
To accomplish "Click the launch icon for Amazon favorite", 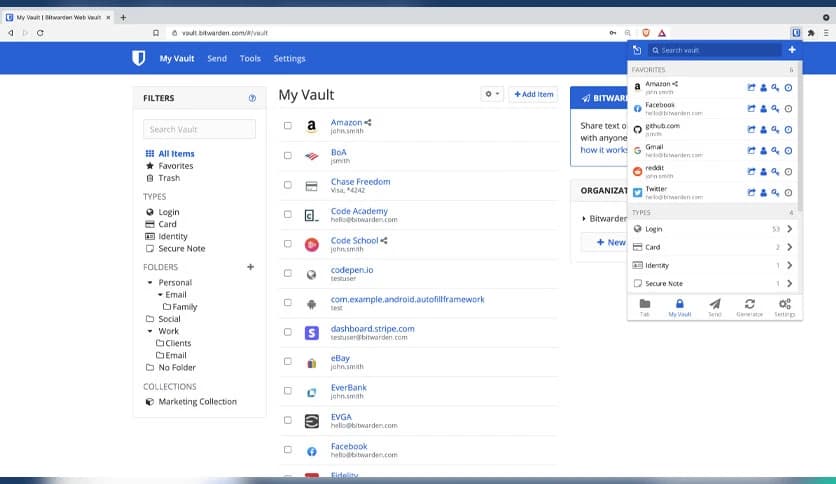I will tap(751, 87).
